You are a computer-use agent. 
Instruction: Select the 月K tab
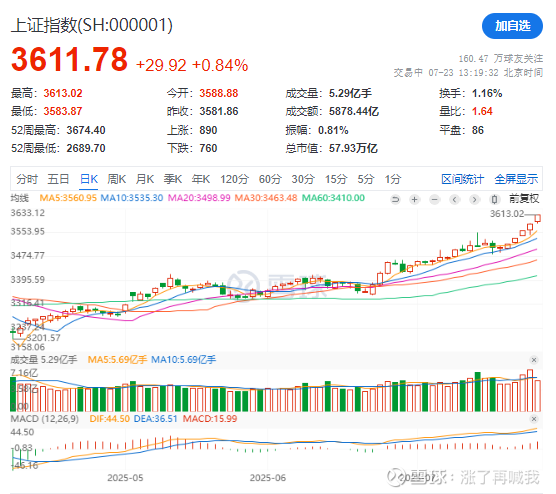[x=145, y=179]
